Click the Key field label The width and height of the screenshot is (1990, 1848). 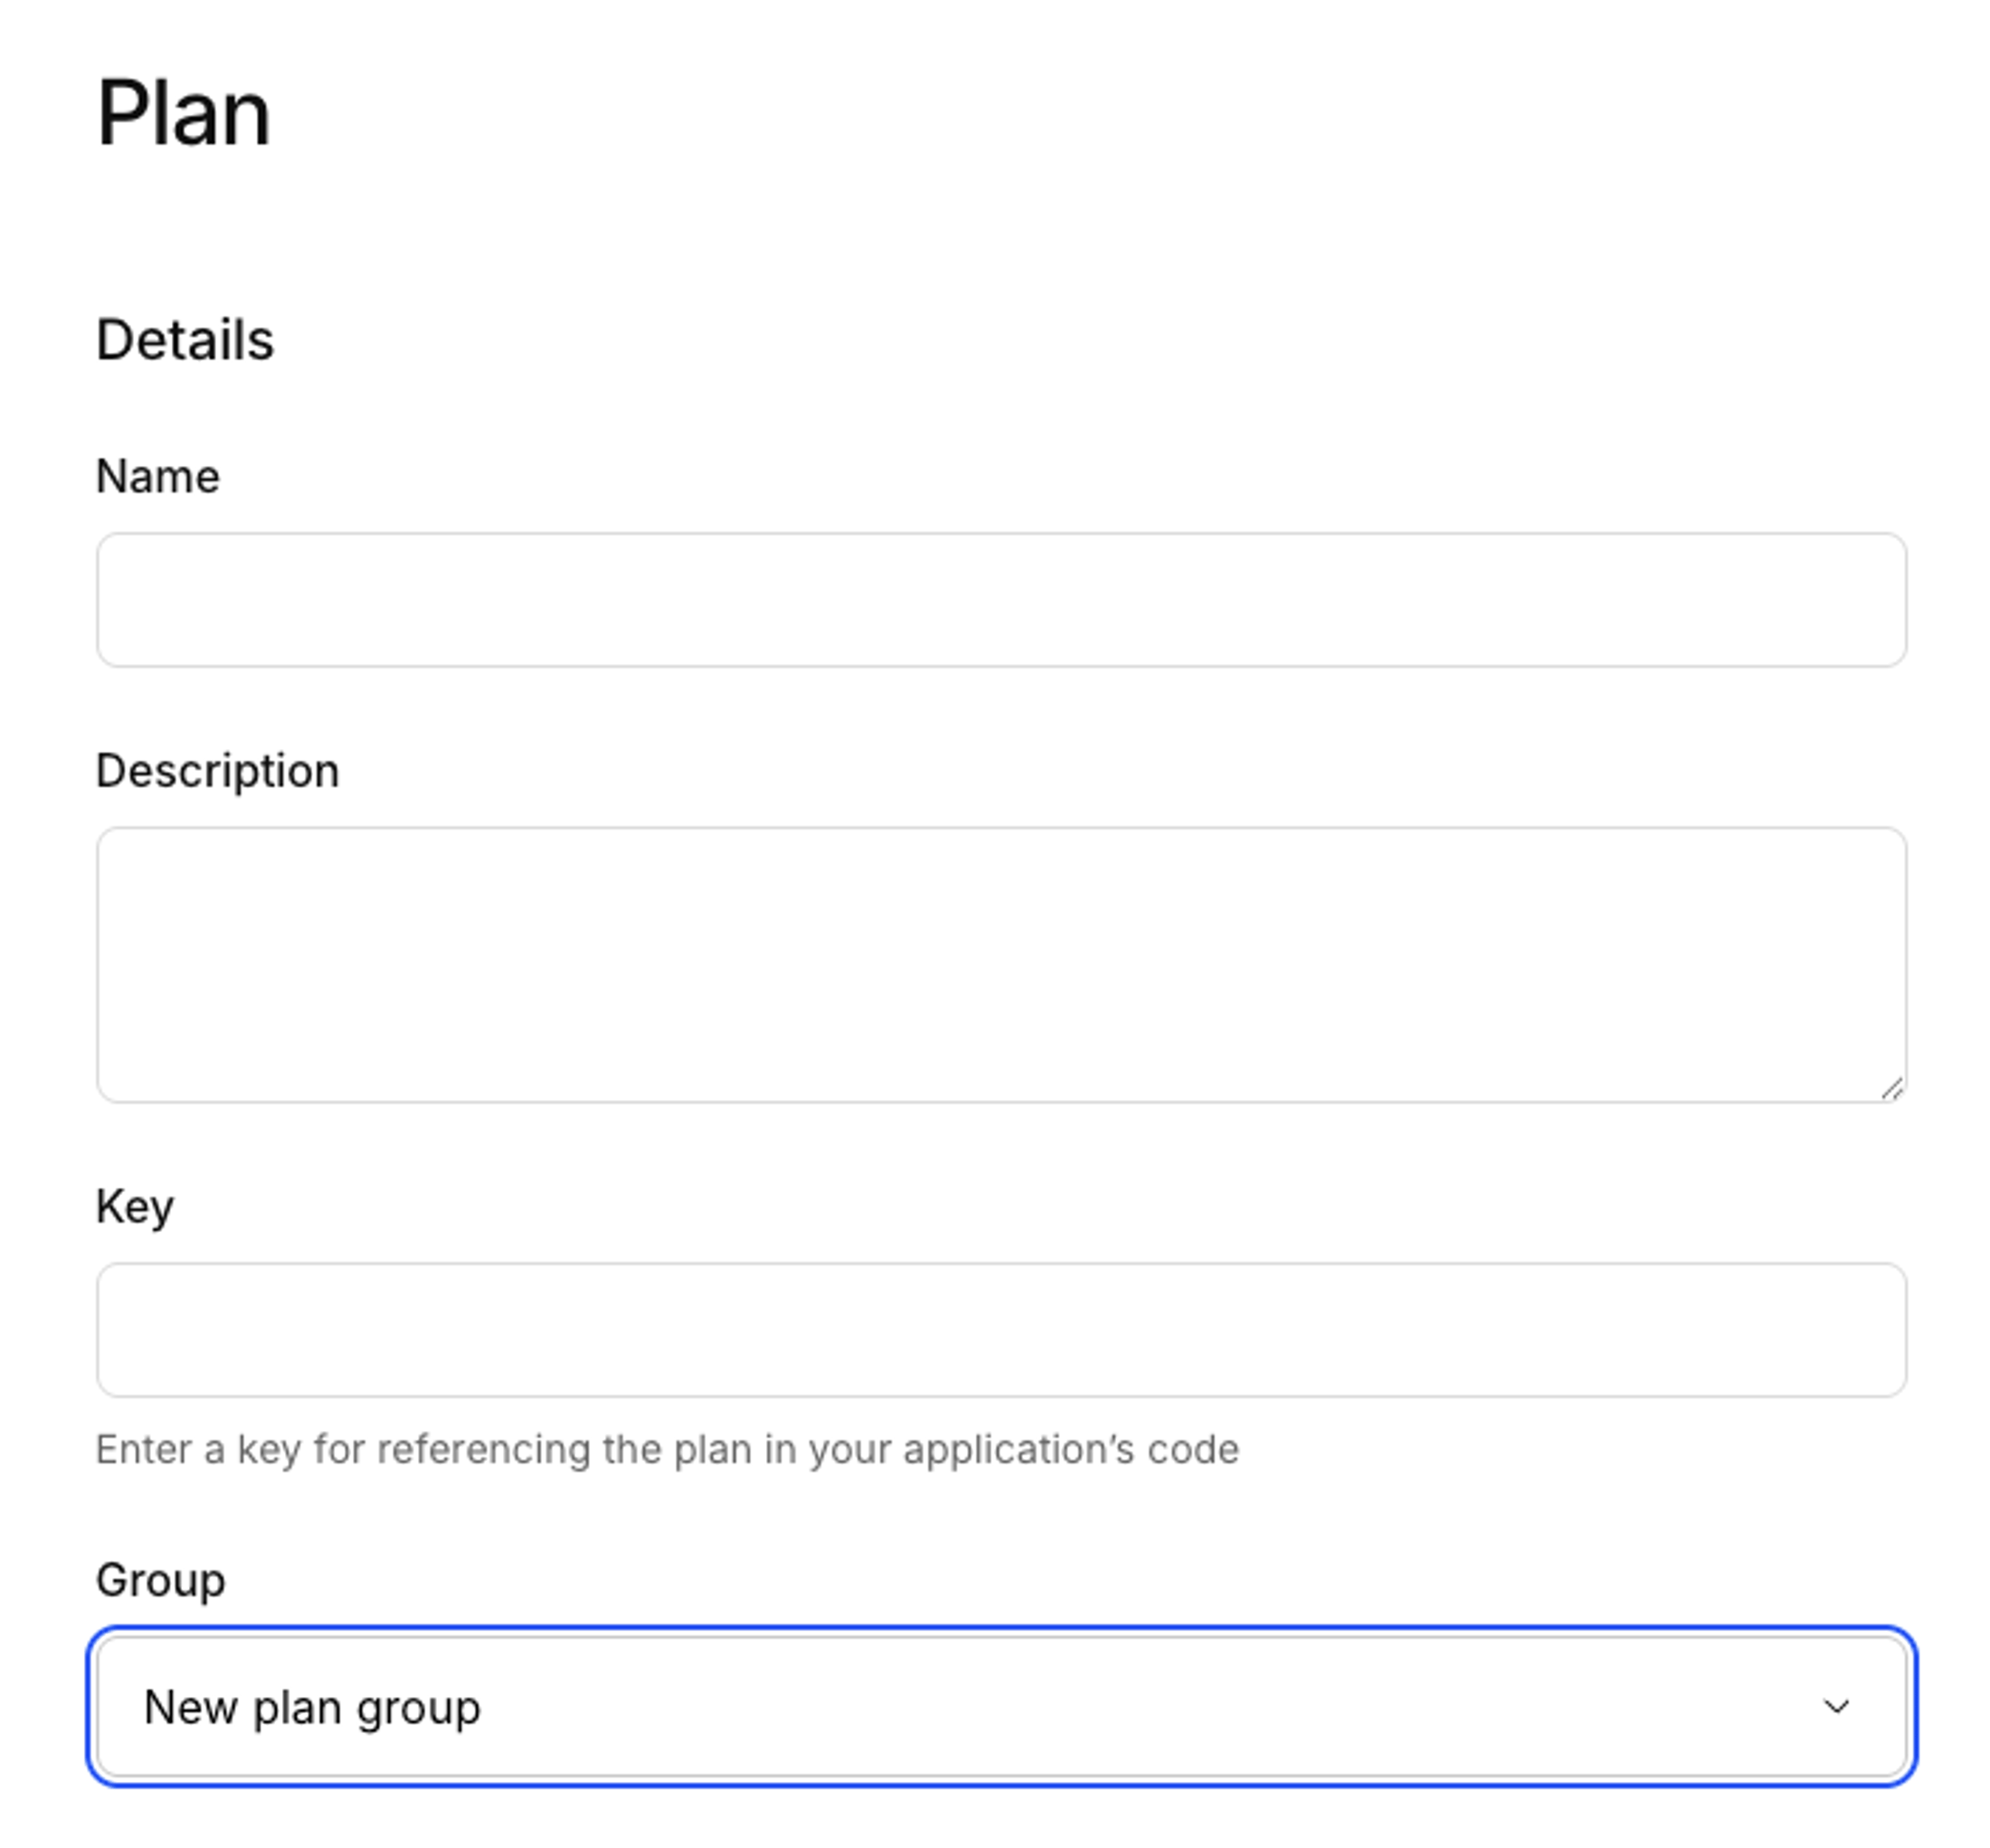point(134,1206)
